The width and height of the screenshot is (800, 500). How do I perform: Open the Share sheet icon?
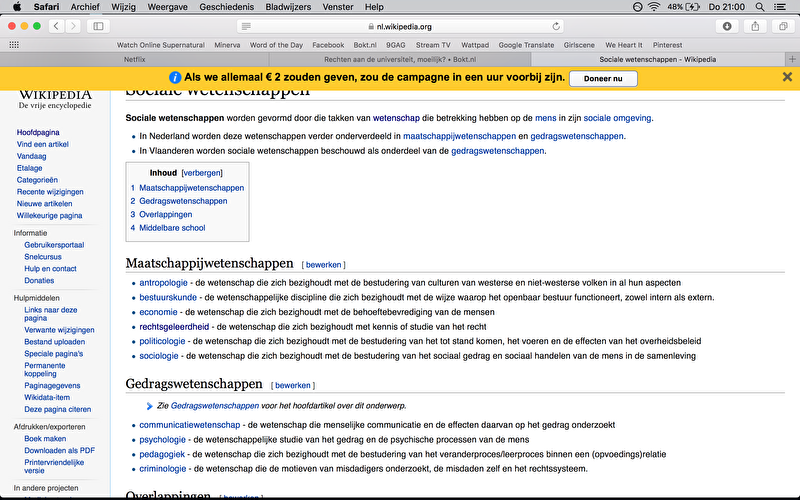click(x=755, y=26)
